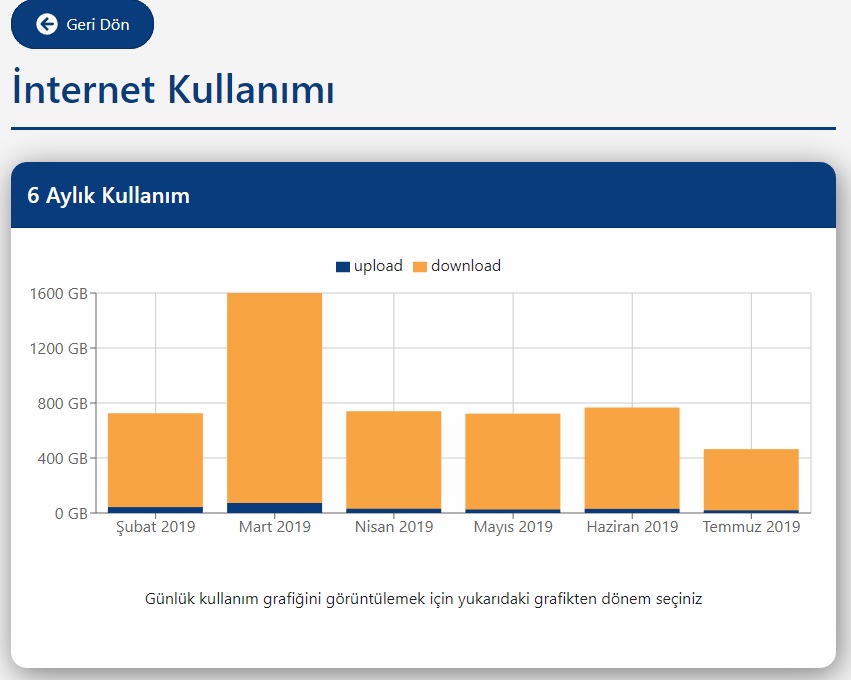Click the İnternet Kullanımı page title
The height and width of the screenshot is (680, 851).
click(x=173, y=89)
